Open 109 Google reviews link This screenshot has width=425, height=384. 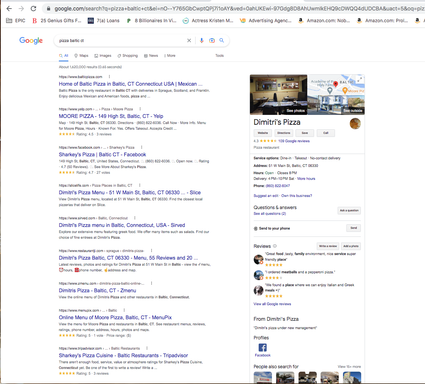(x=294, y=141)
